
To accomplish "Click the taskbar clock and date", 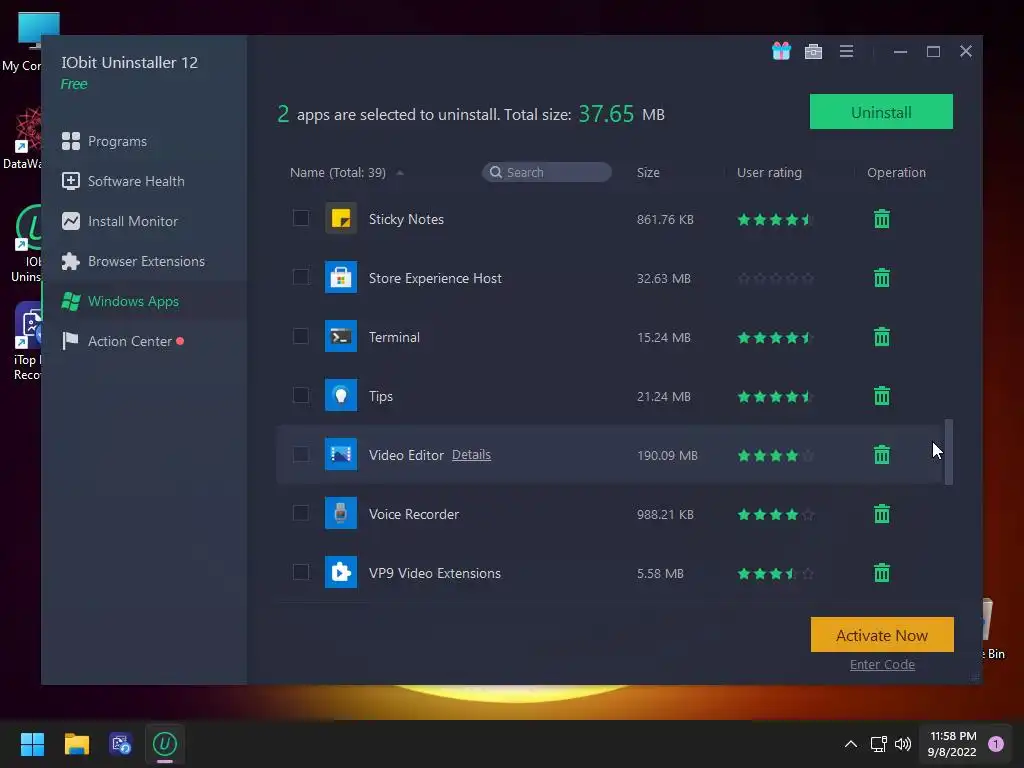I will tap(952, 744).
